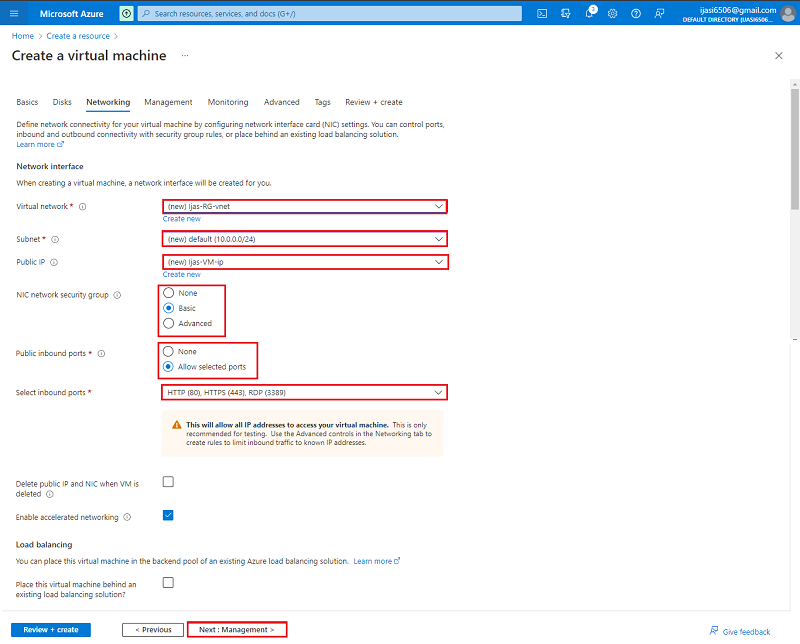Open the account avatar menu for ijasi6506
This screenshot has width=800, height=644.
pos(786,13)
